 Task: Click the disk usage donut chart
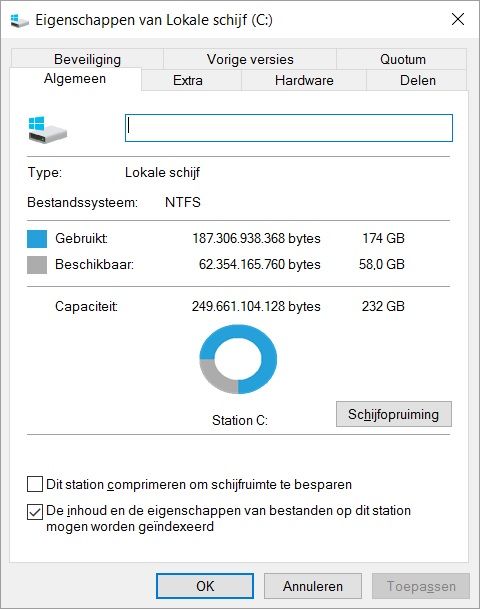tap(238, 359)
